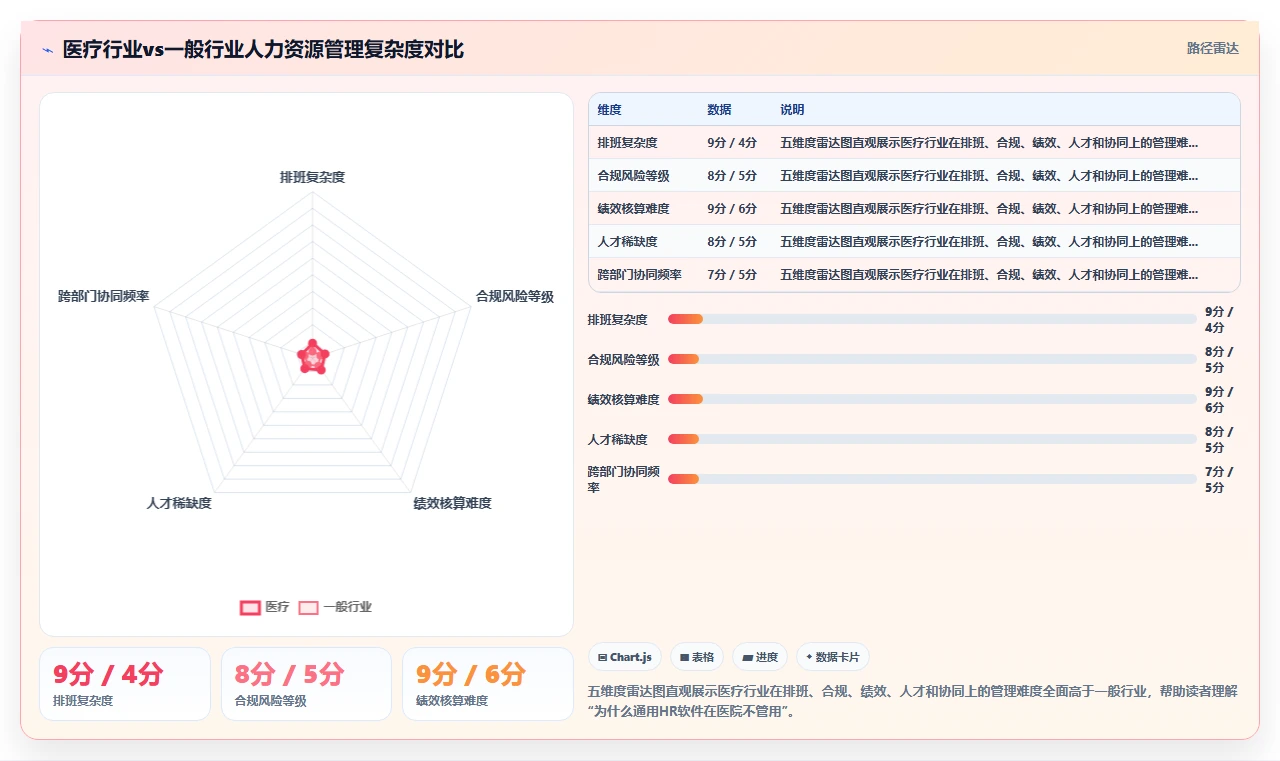Screen dimensions: 1280x761
Task: Open the 8分 / 5分 合规风险等级 card
Action: coord(306,684)
